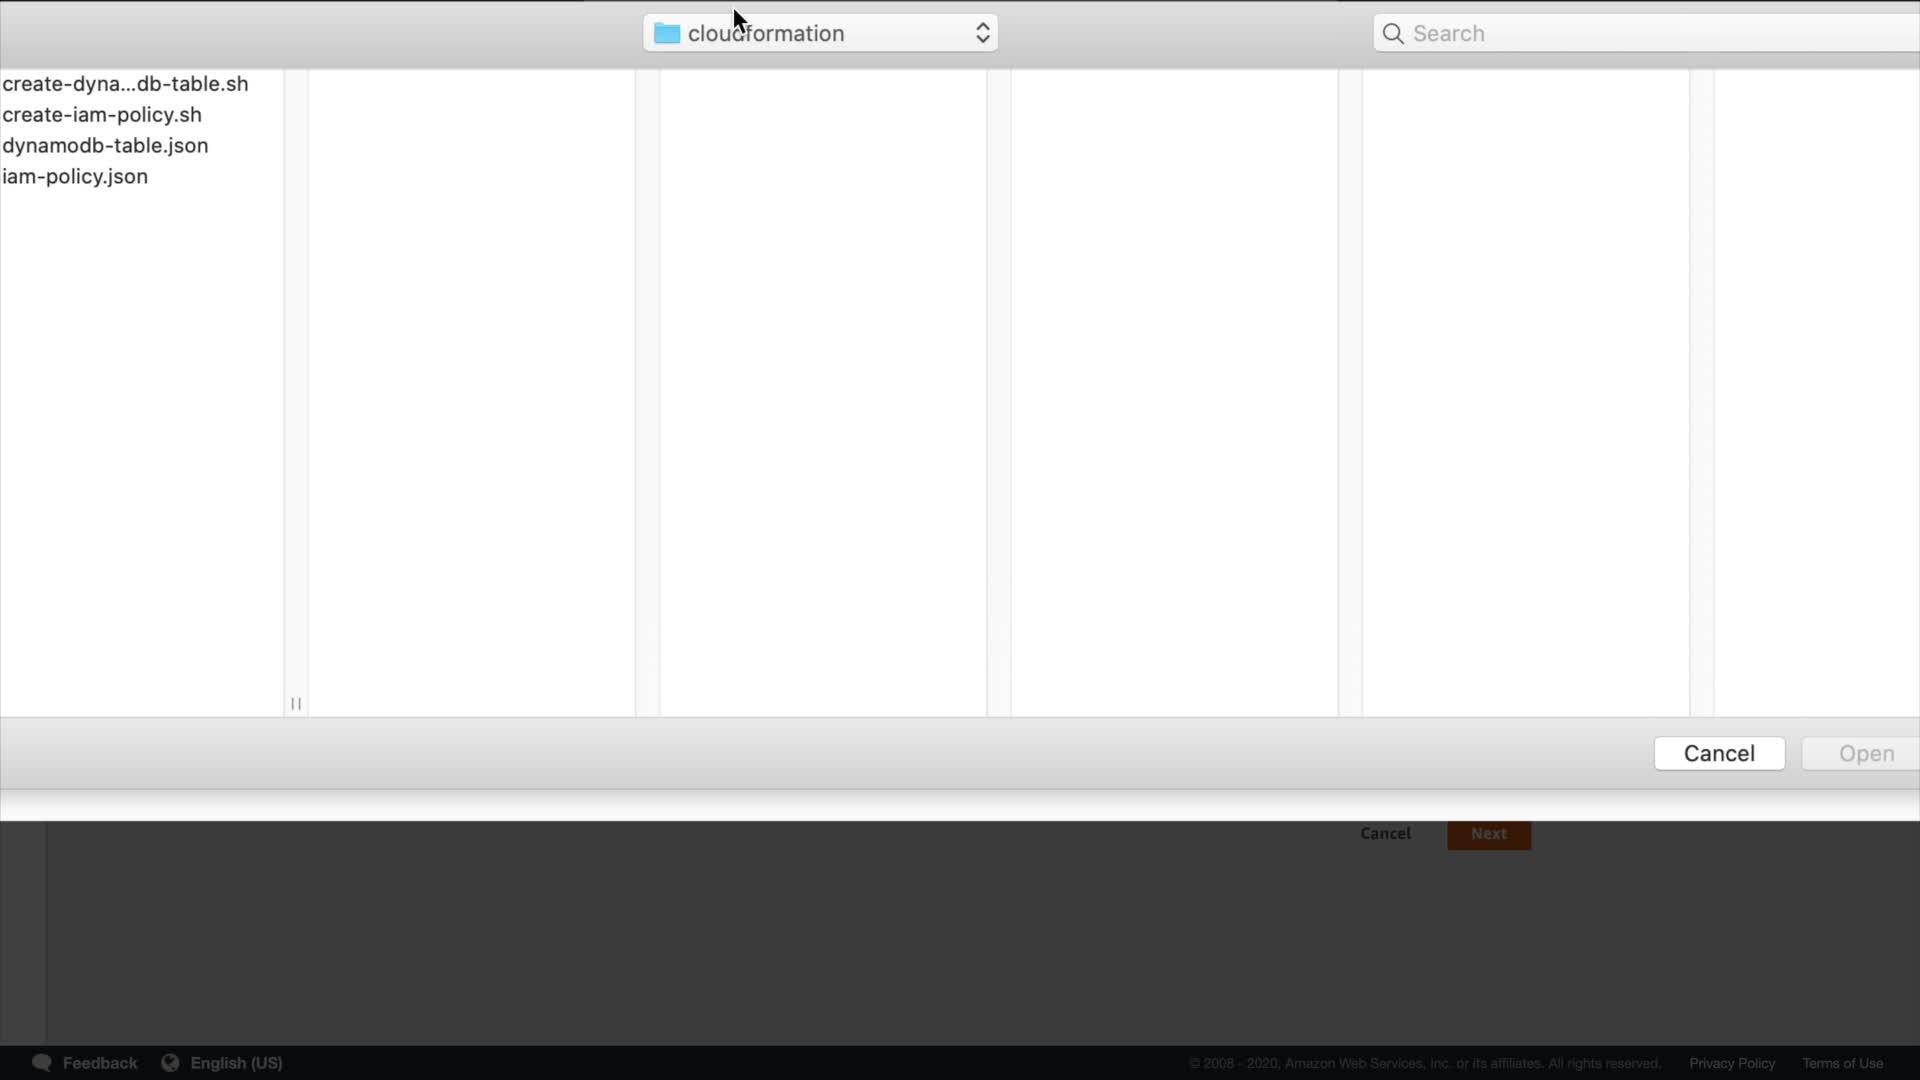This screenshot has width=1920, height=1080.
Task: Click the up-down chevron on path popup
Action: tap(982, 33)
